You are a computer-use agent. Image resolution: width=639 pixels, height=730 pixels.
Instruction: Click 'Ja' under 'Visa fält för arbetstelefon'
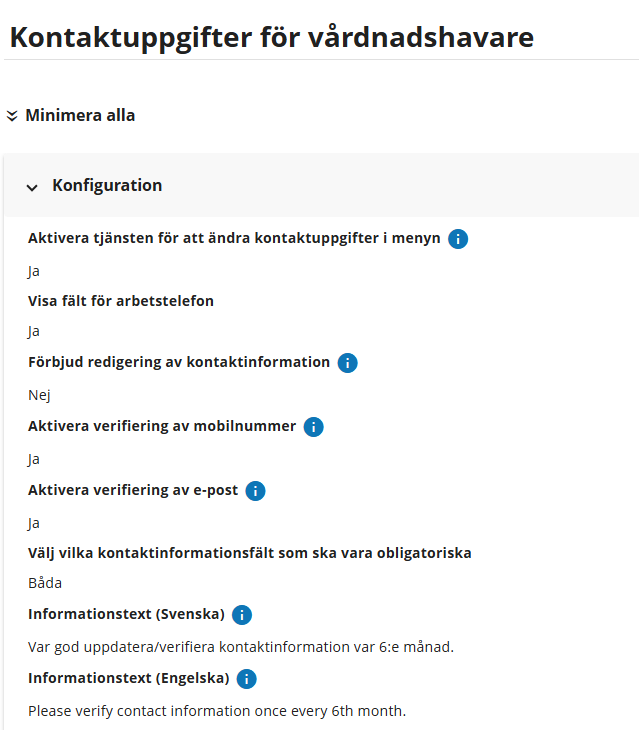point(34,331)
